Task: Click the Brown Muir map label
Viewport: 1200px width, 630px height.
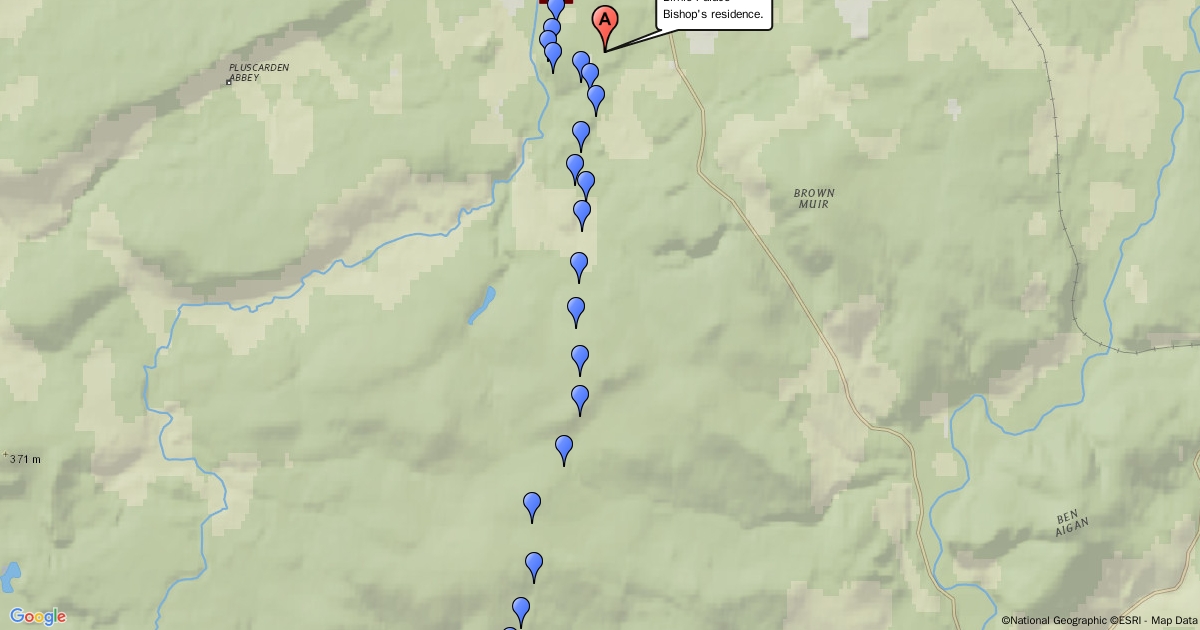Action: coord(815,198)
